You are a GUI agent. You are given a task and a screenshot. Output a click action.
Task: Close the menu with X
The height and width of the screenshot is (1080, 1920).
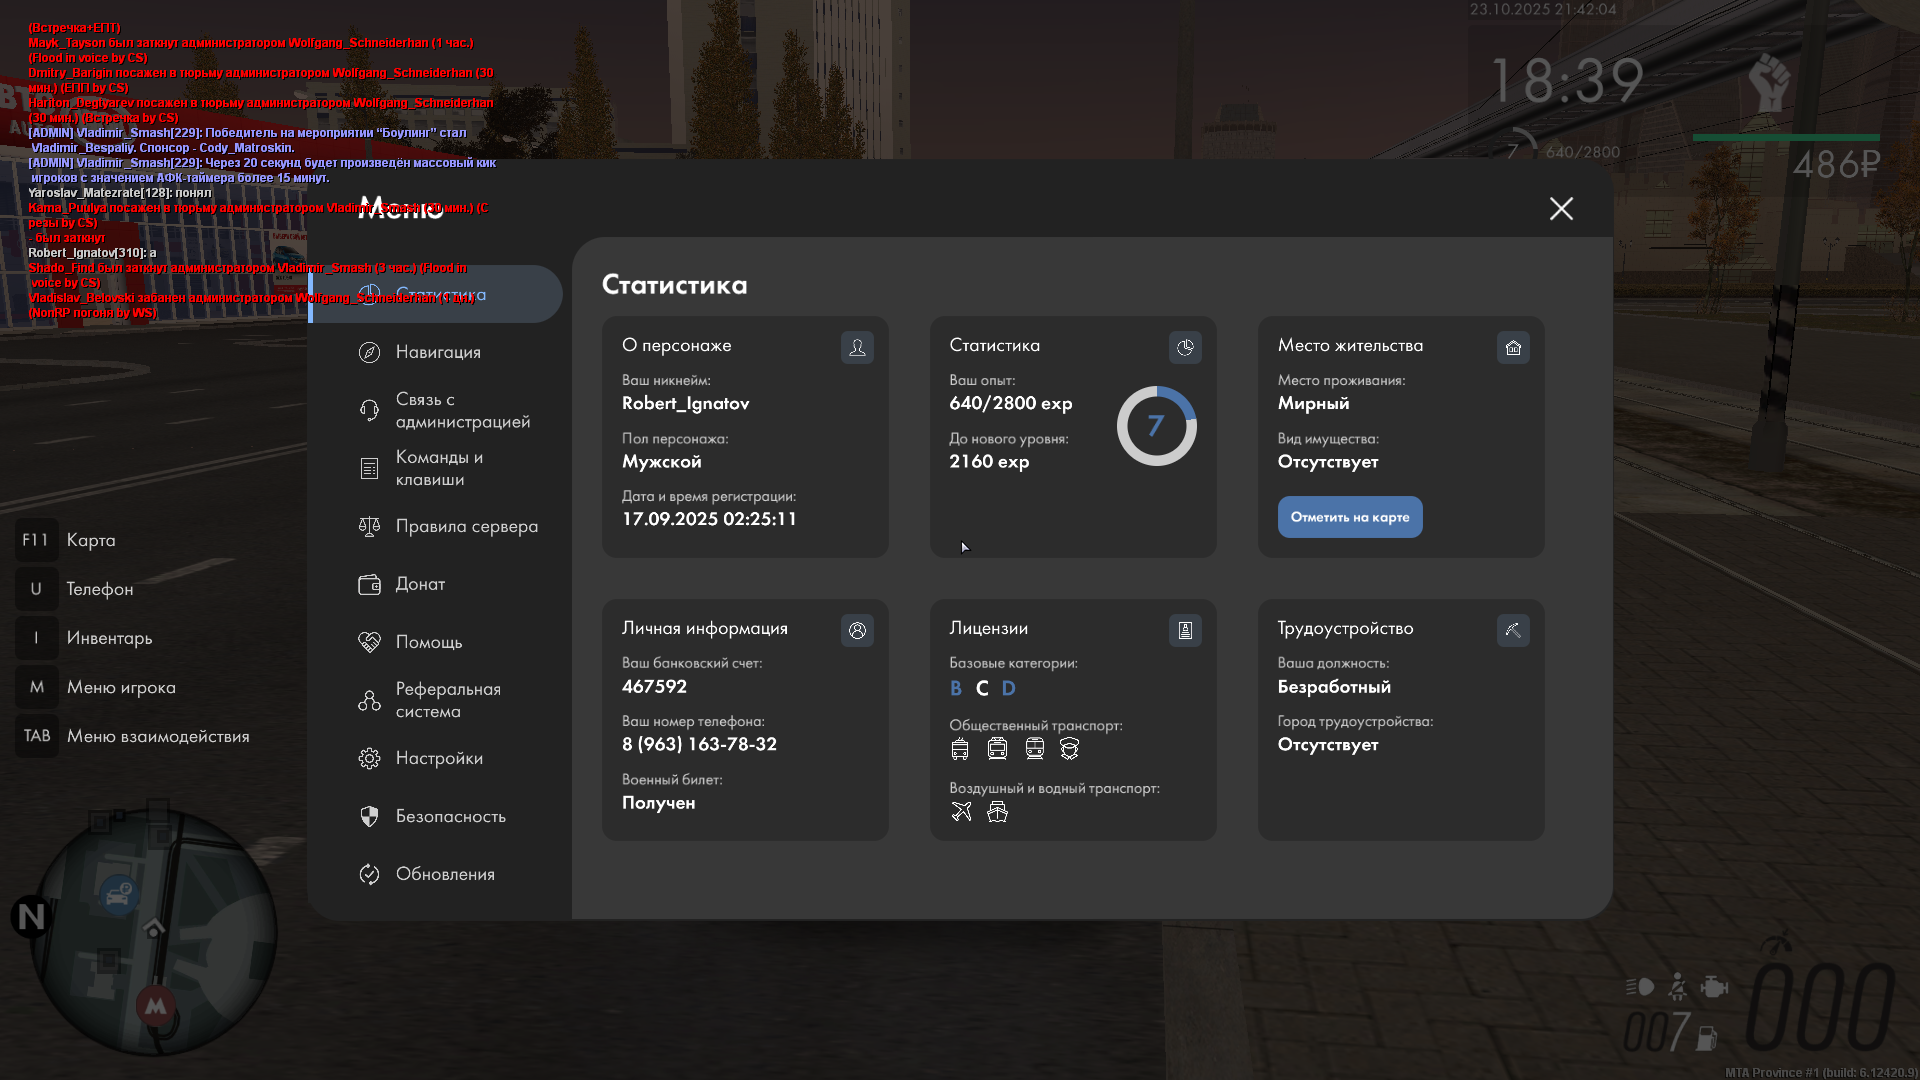point(1561,208)
